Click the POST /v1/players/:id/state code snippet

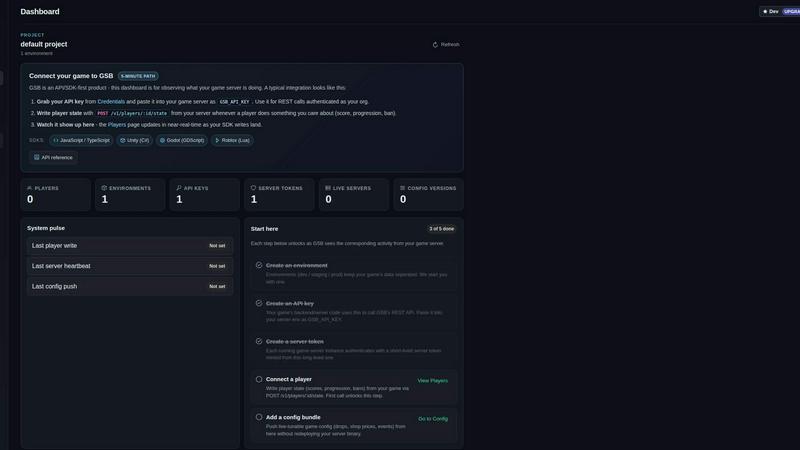tap(132, 113)
